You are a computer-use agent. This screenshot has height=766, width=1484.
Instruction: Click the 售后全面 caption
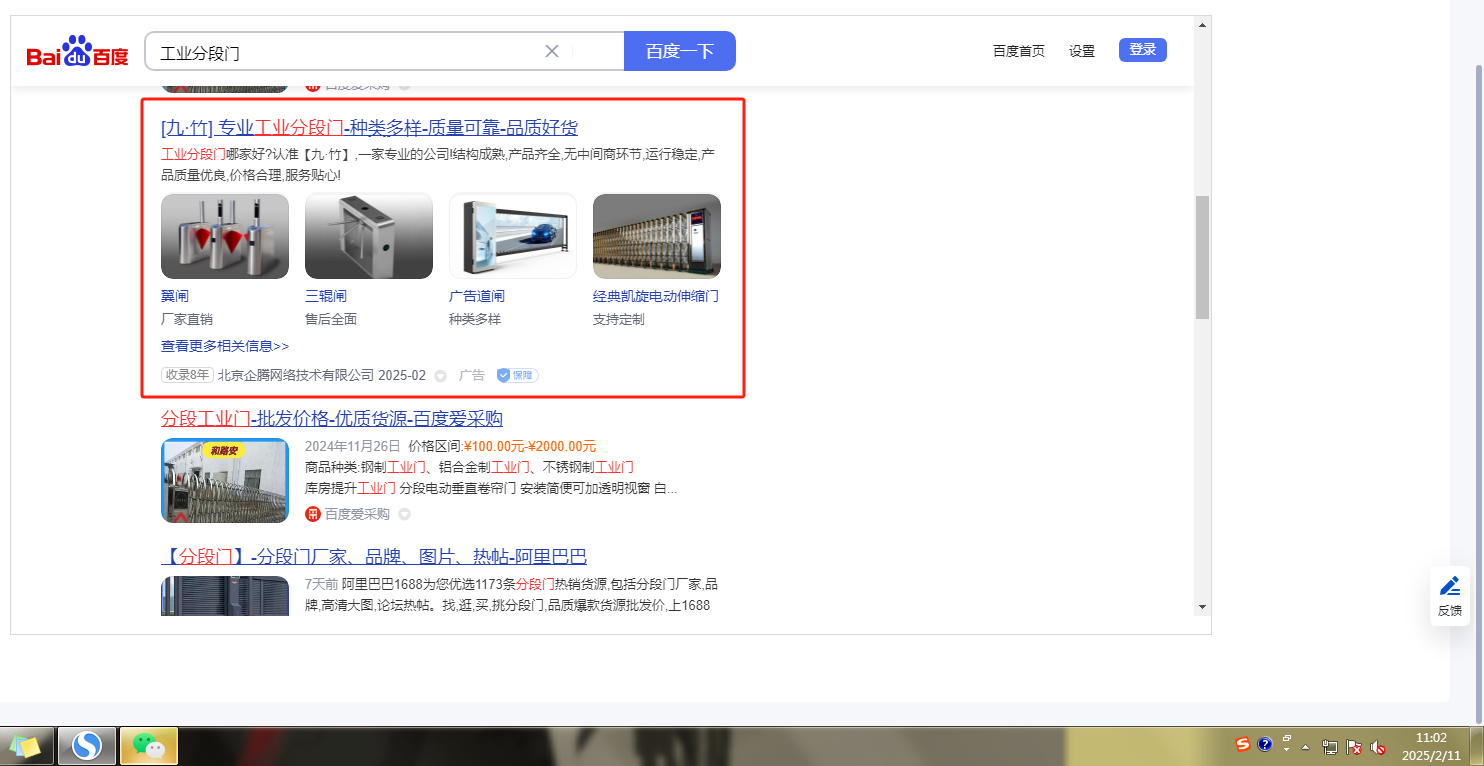pyautogui.click(x=331, y=319)
